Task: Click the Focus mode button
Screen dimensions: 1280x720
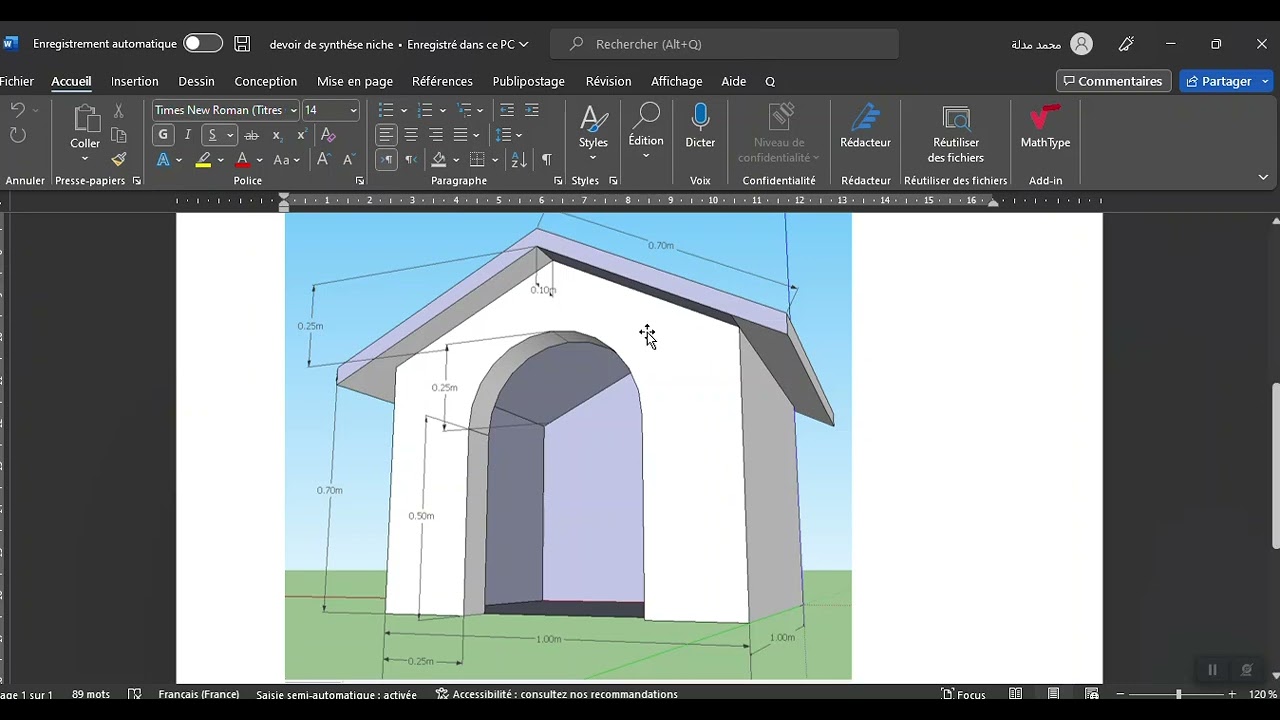Action: click(x=964, y=694)
